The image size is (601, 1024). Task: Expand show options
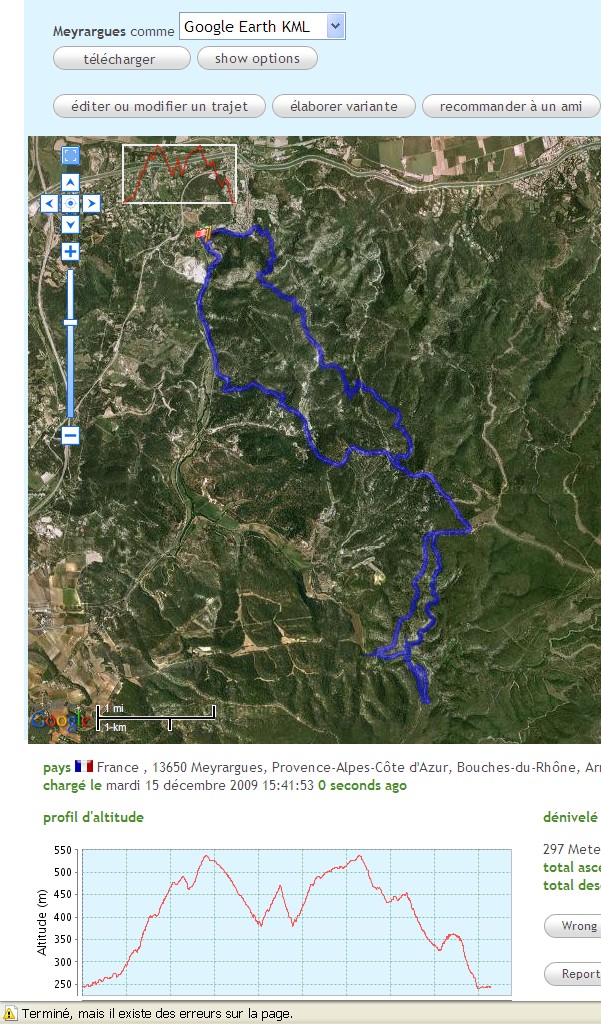tap(257, 58)
